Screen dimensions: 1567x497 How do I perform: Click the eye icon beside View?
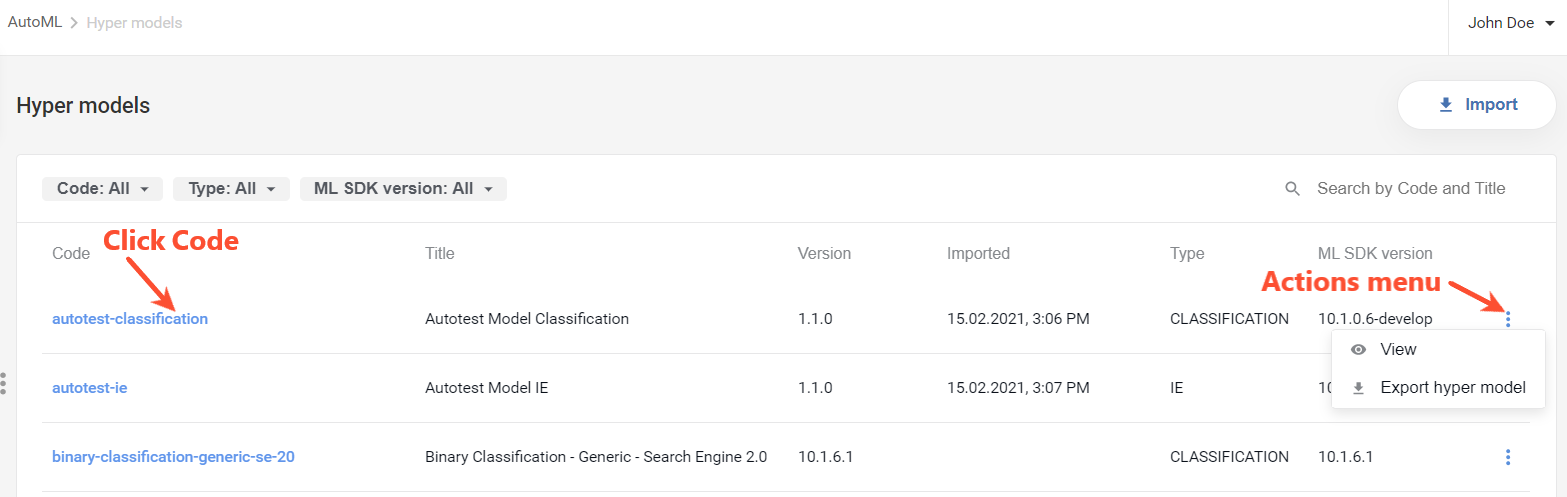[x=1358, y=350]
